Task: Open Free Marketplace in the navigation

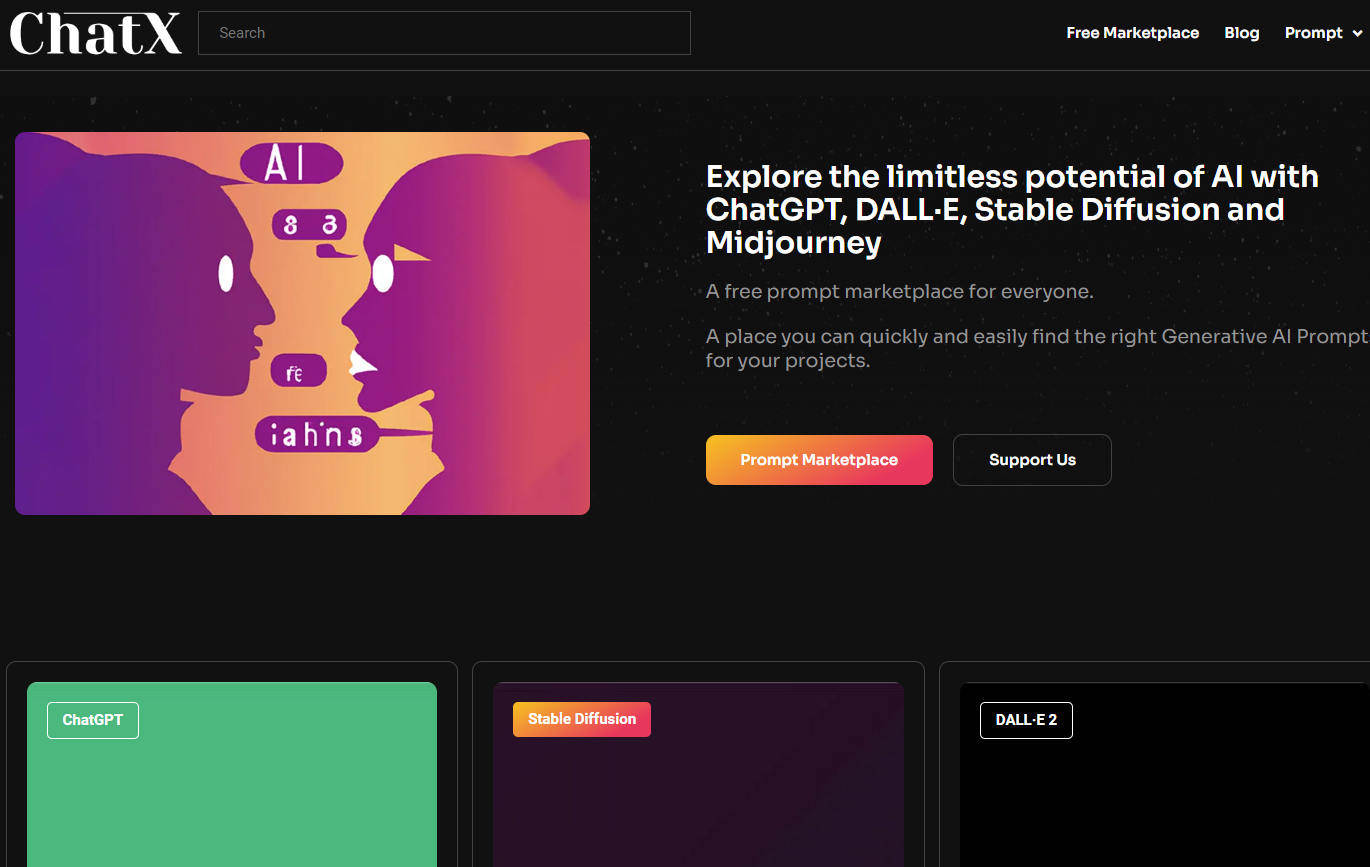Action: (x=1132, y=33)
